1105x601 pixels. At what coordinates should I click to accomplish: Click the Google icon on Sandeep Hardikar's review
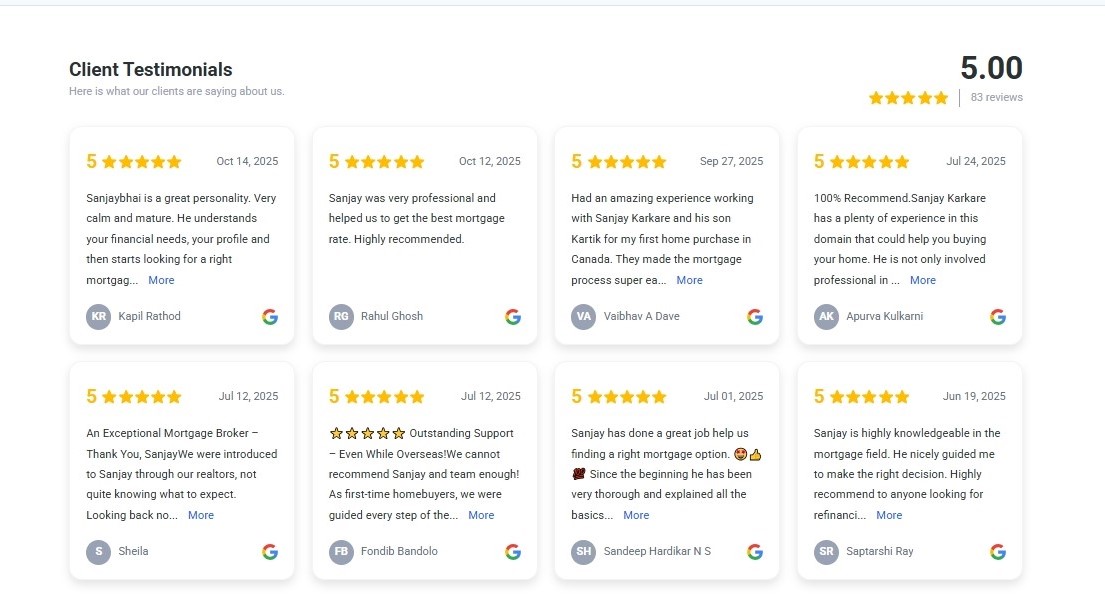755,552
